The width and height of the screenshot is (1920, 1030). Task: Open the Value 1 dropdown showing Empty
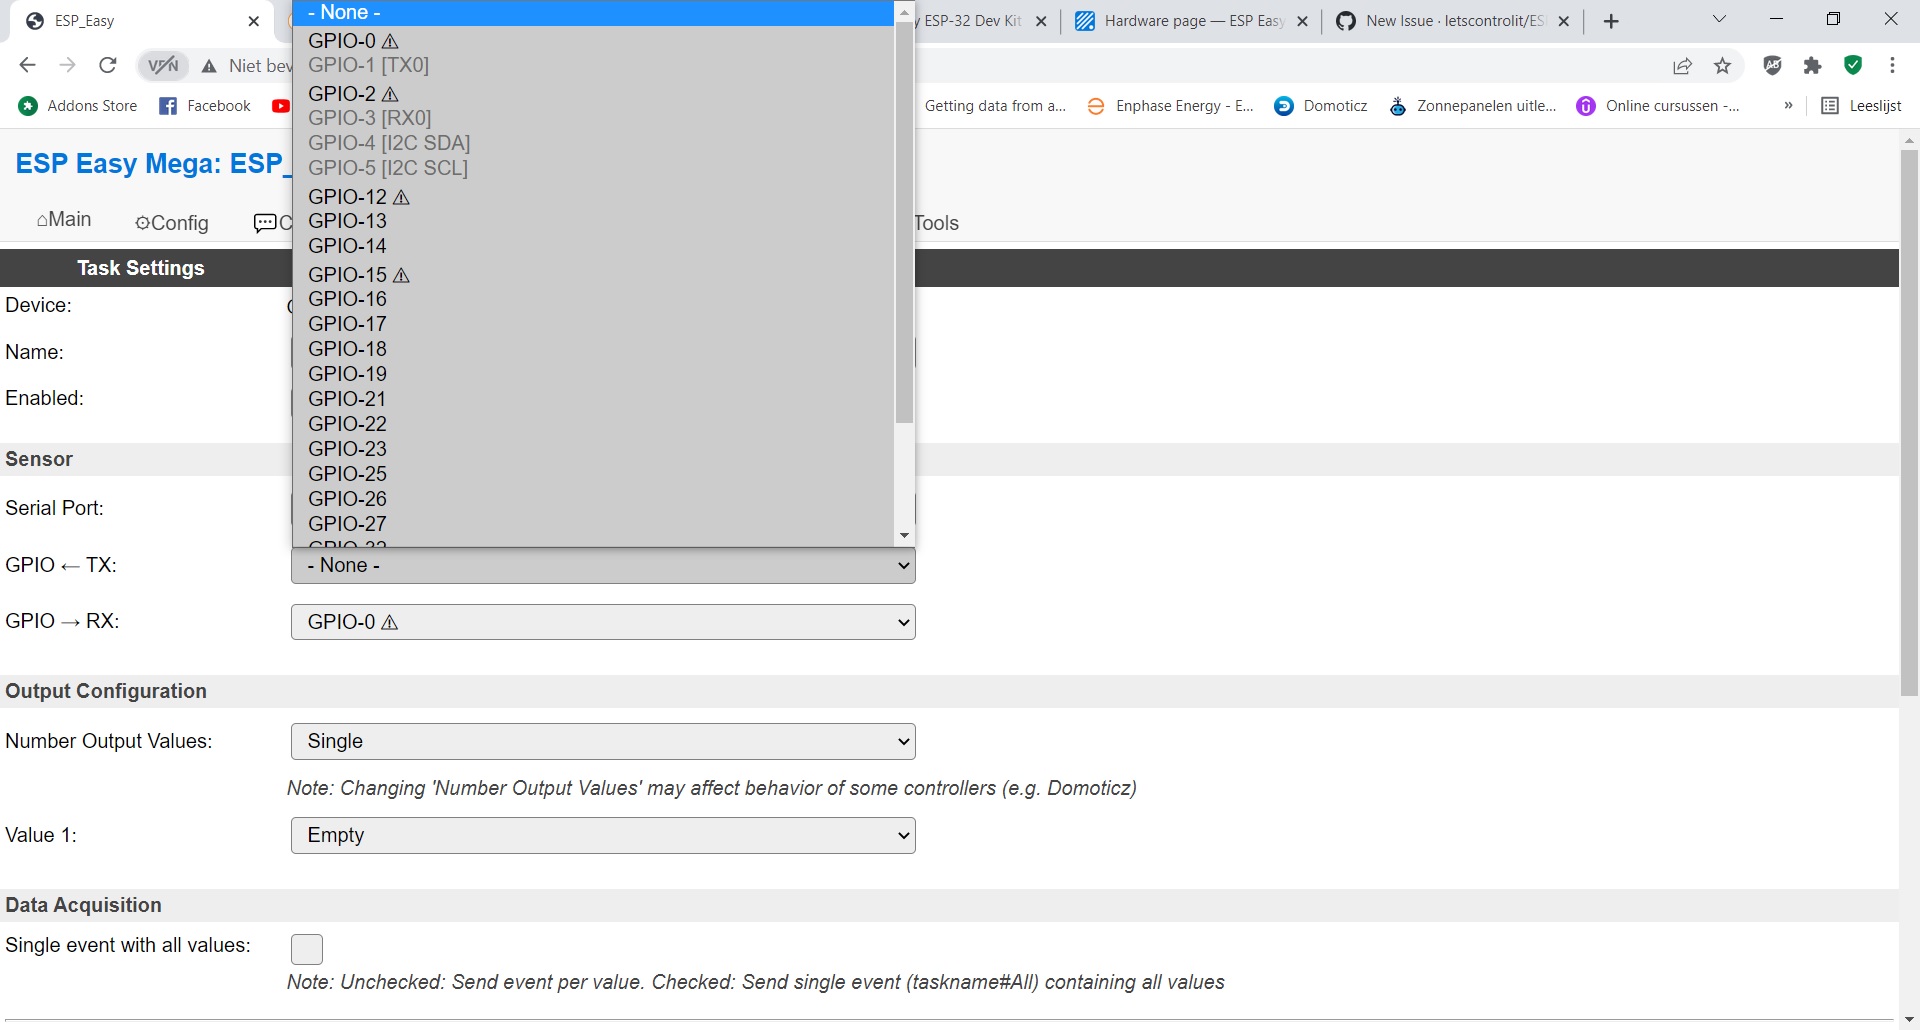point(601,835)
